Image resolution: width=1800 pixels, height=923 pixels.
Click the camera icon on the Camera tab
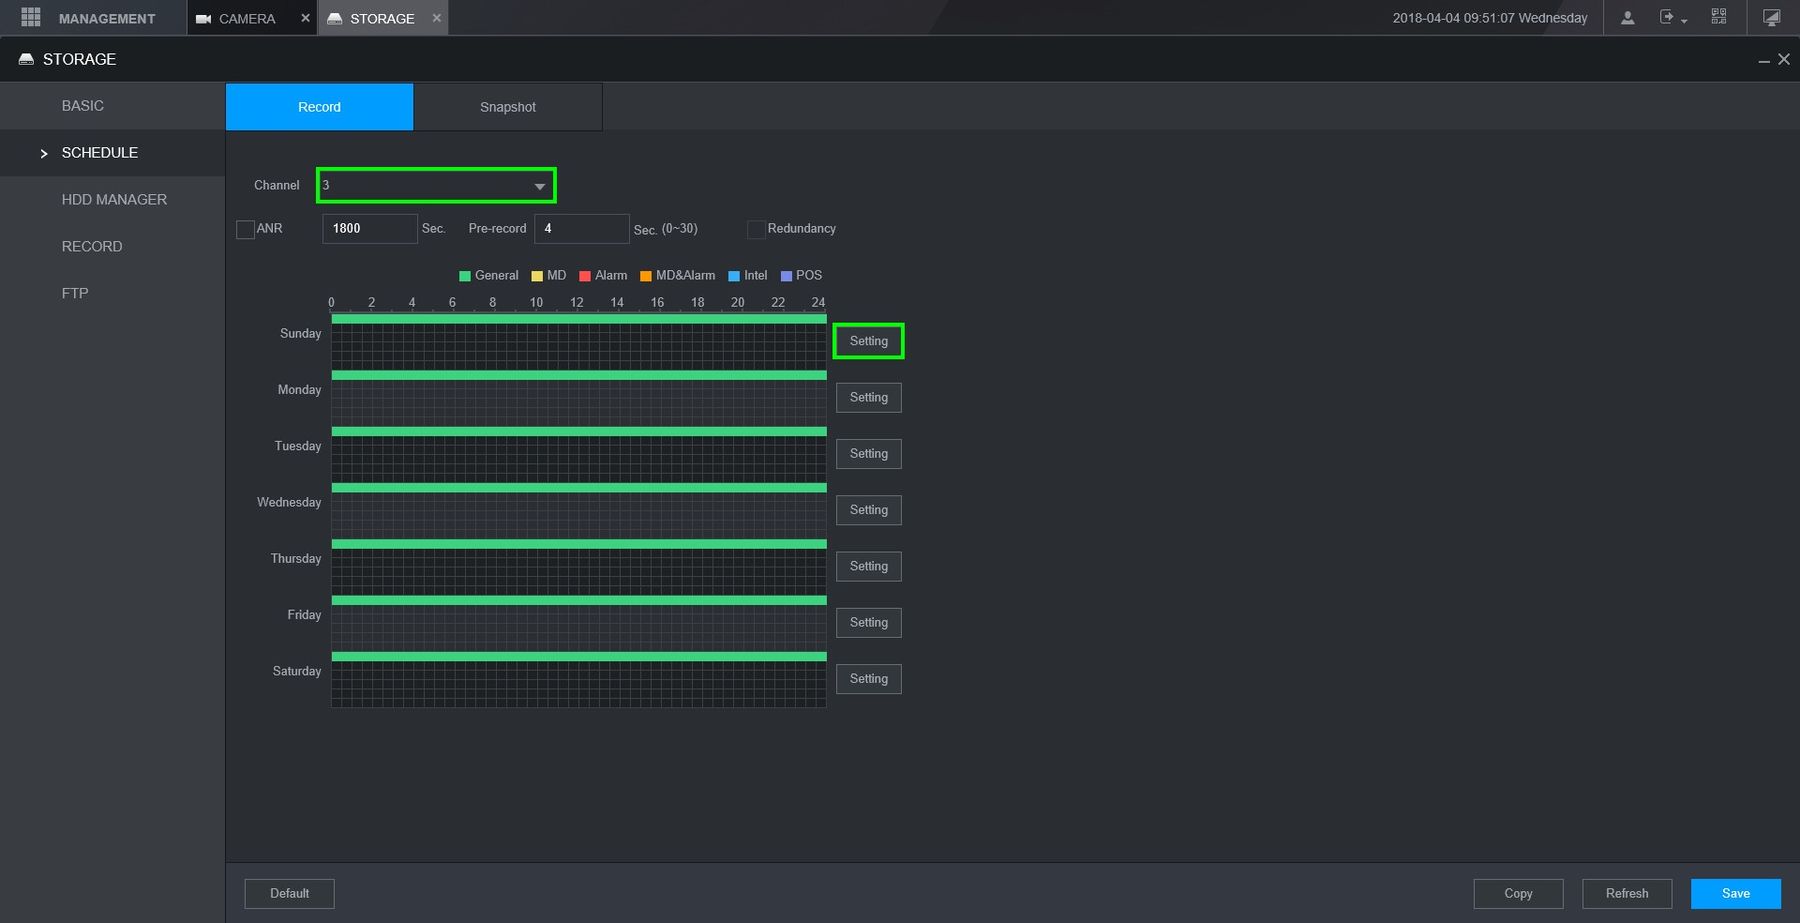203,19
